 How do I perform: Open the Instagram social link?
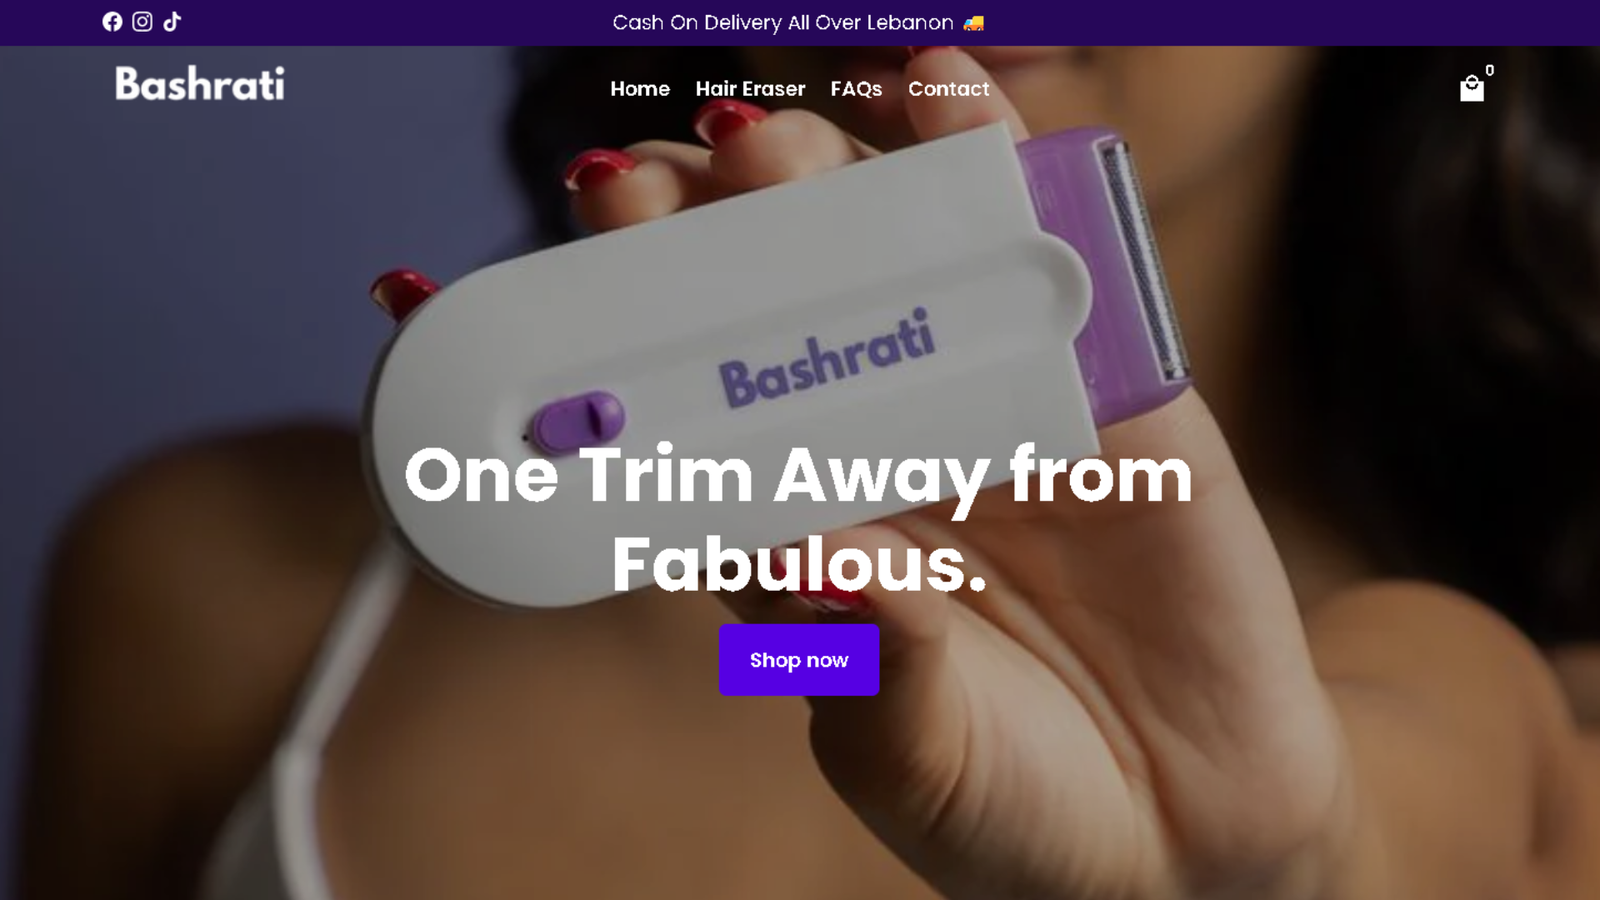[x=143, y=22]
